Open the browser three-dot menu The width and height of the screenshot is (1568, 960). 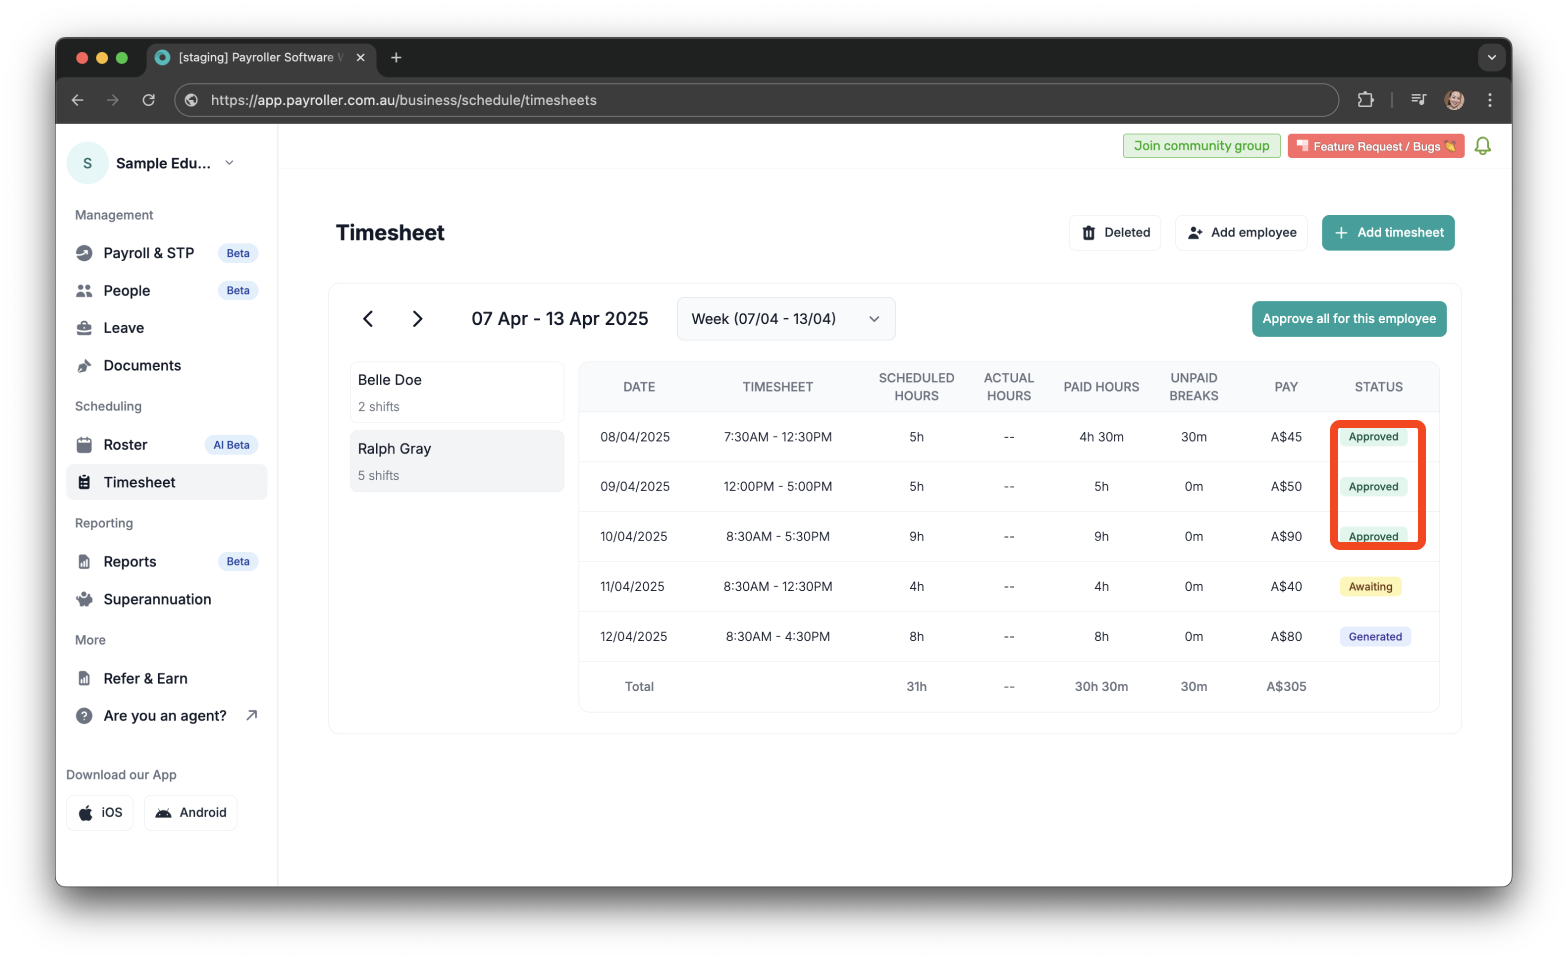(1490, 100)
